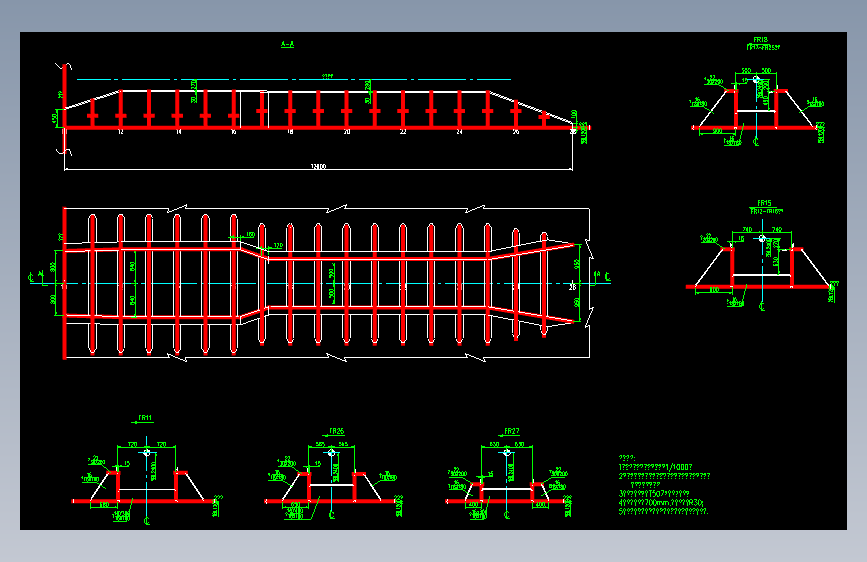Select the note line containing 1/1000
The height and width of the screenshot is (562, 867).
coord(655,467)
